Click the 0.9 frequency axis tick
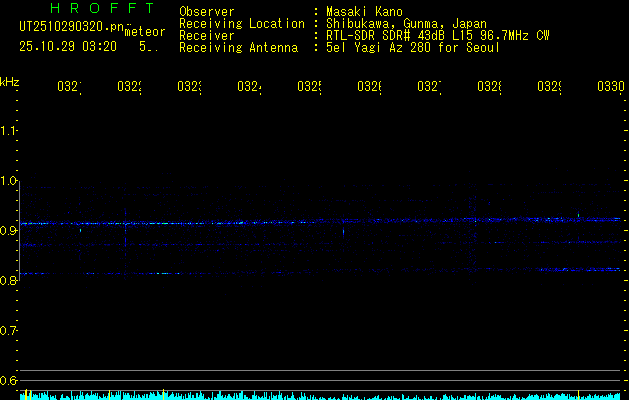Image resolution: width=629 pixels, height=400 pixels. click(x=9, y=231)
